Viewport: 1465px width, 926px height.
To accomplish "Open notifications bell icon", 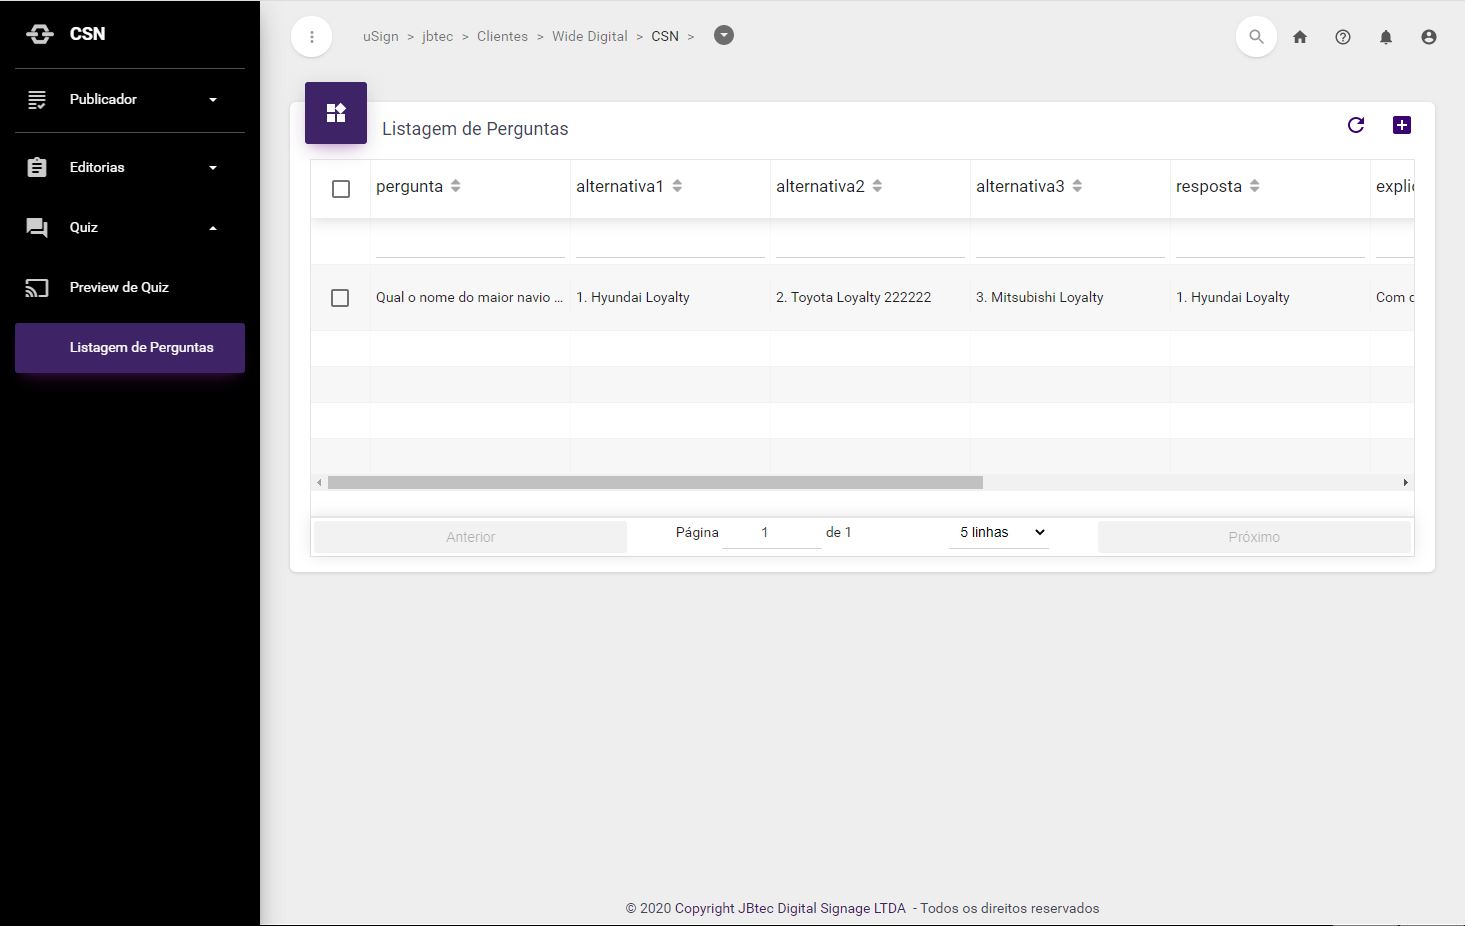I will pyautogui.click(x=1386, y=37).
